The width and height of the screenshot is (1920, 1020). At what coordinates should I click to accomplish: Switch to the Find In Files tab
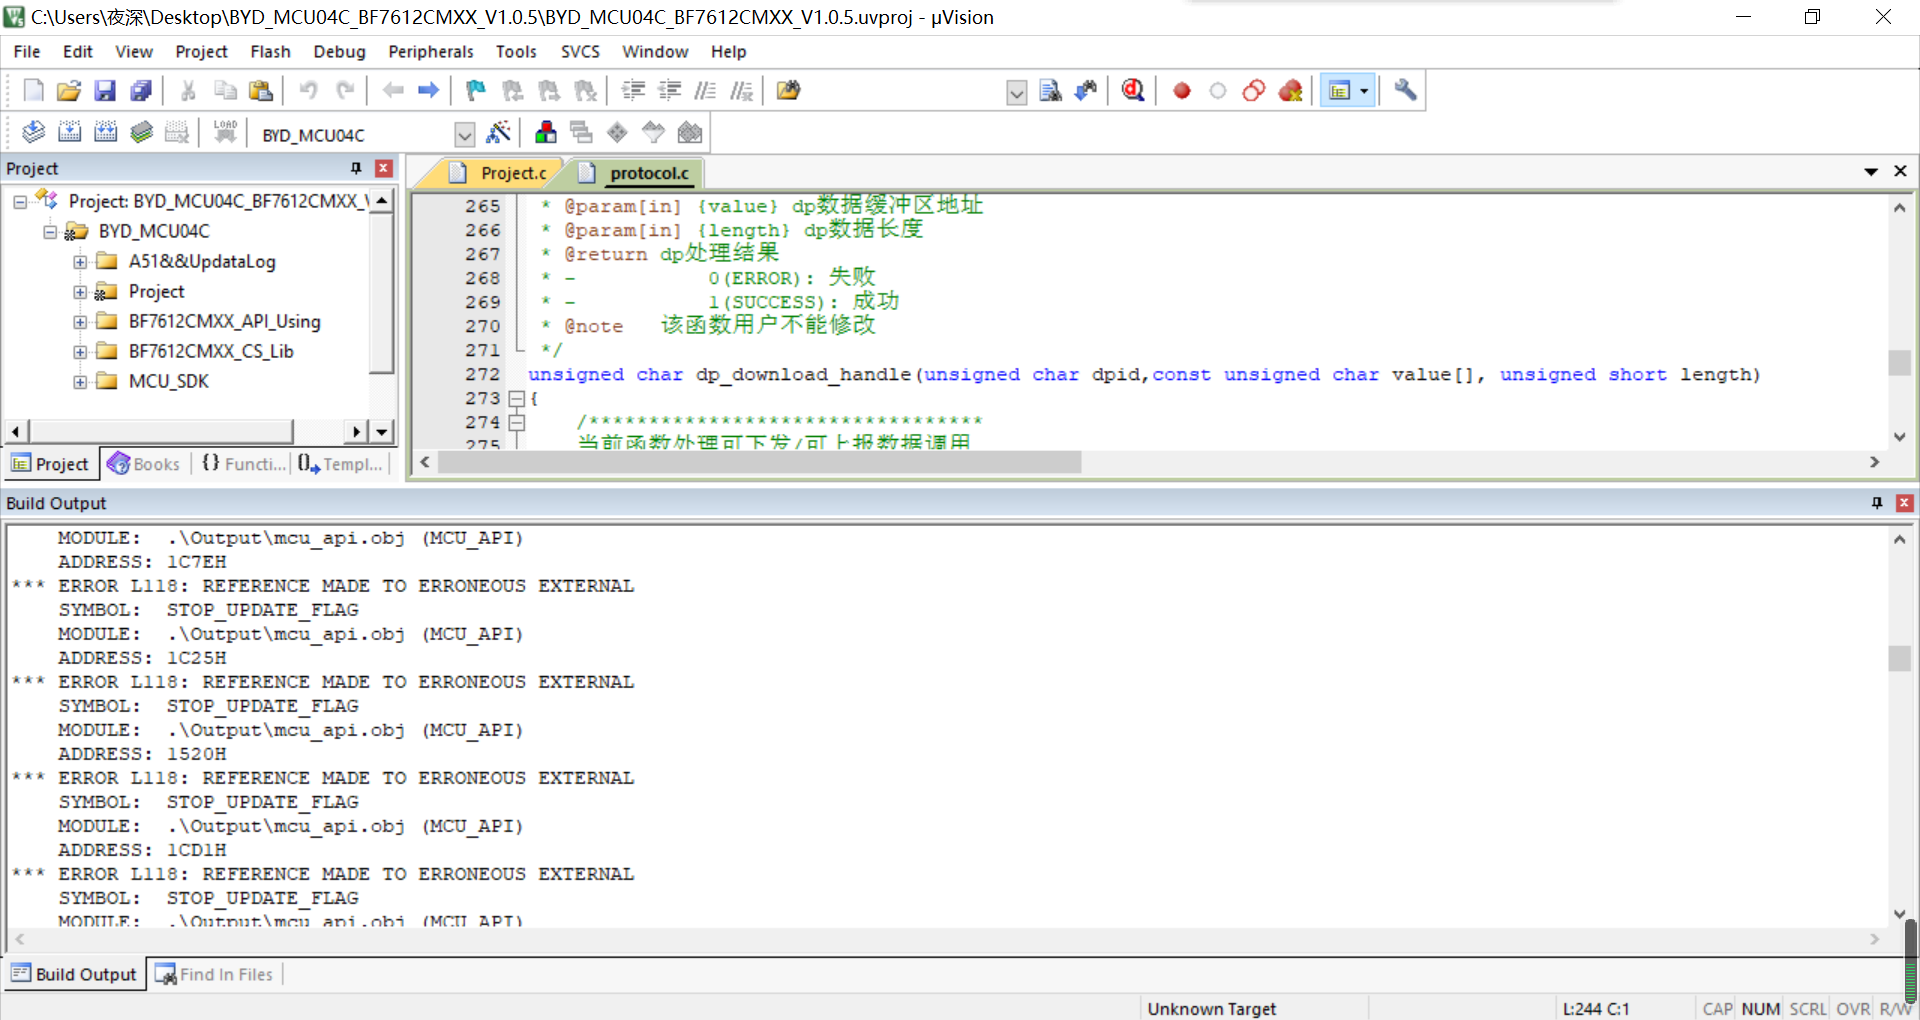(x=214, y=974)
